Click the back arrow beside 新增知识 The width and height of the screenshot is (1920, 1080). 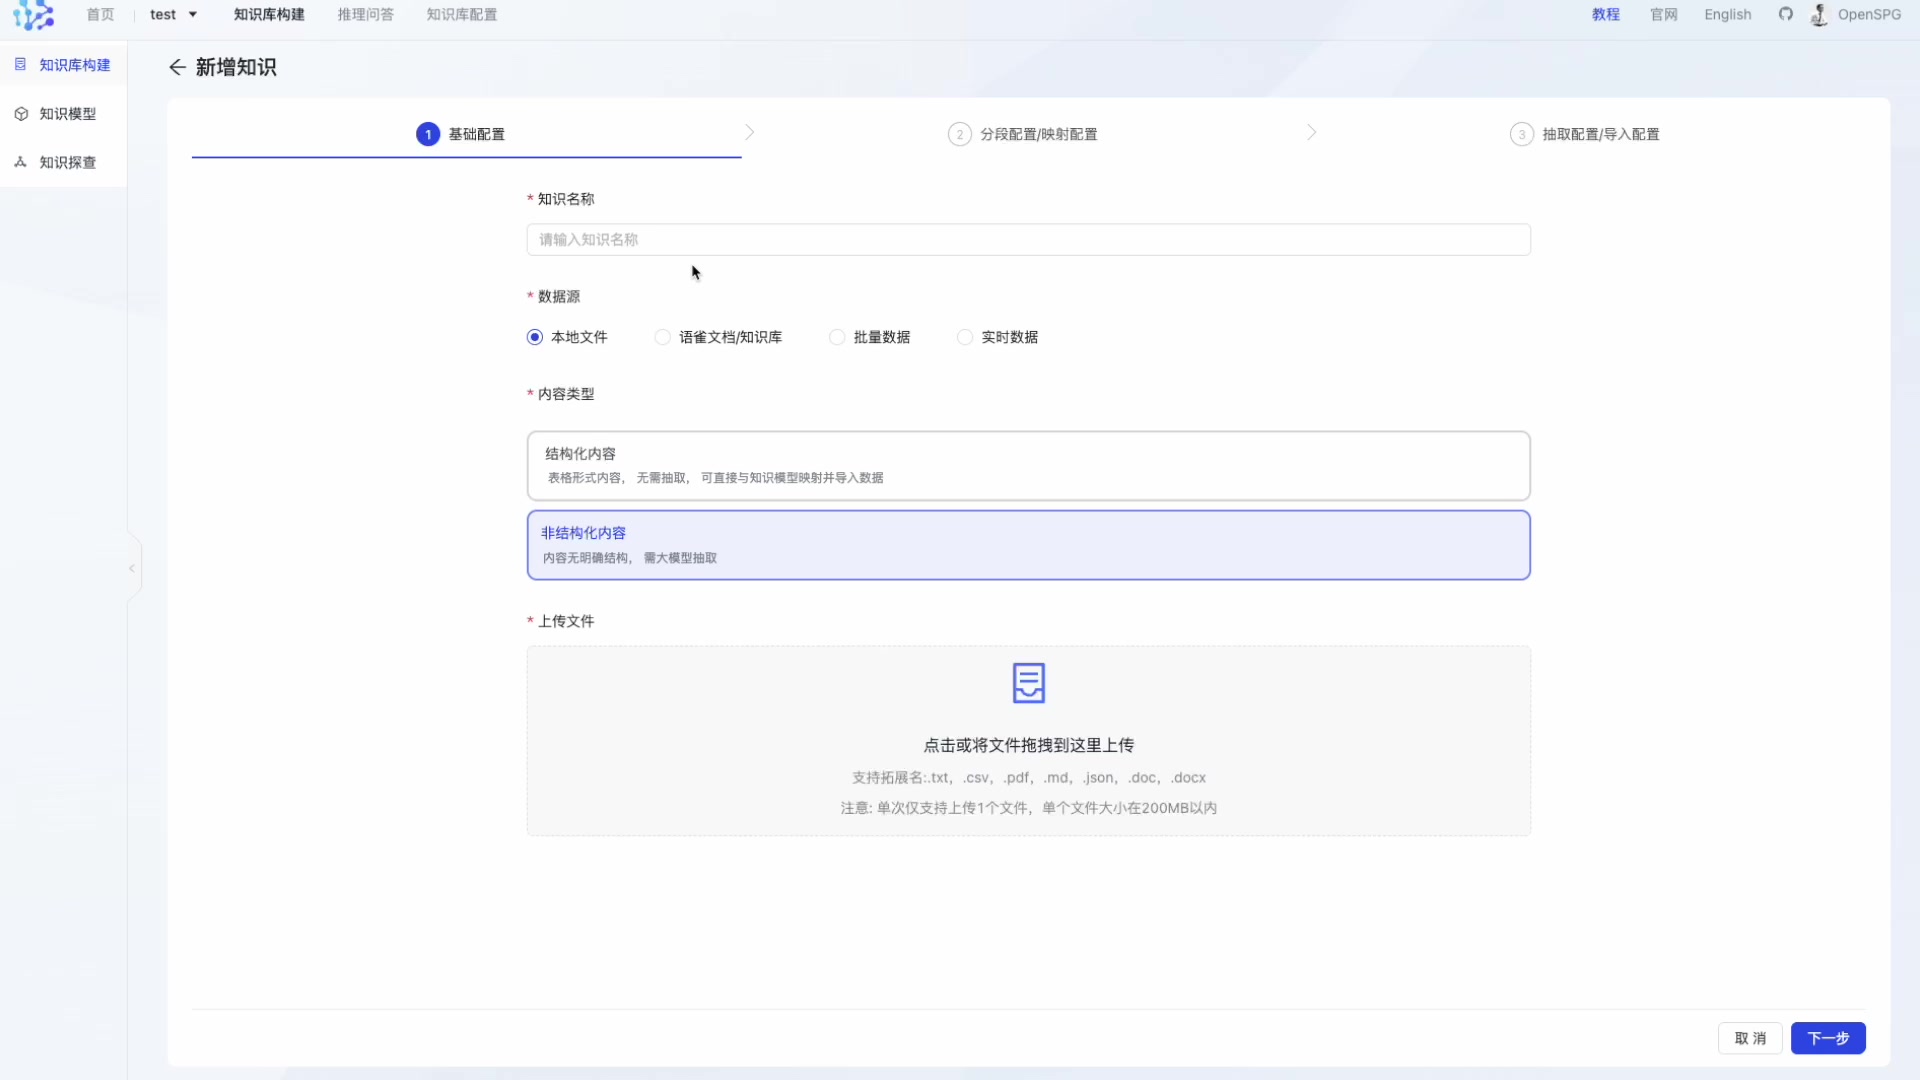click(x=177, y=67)
